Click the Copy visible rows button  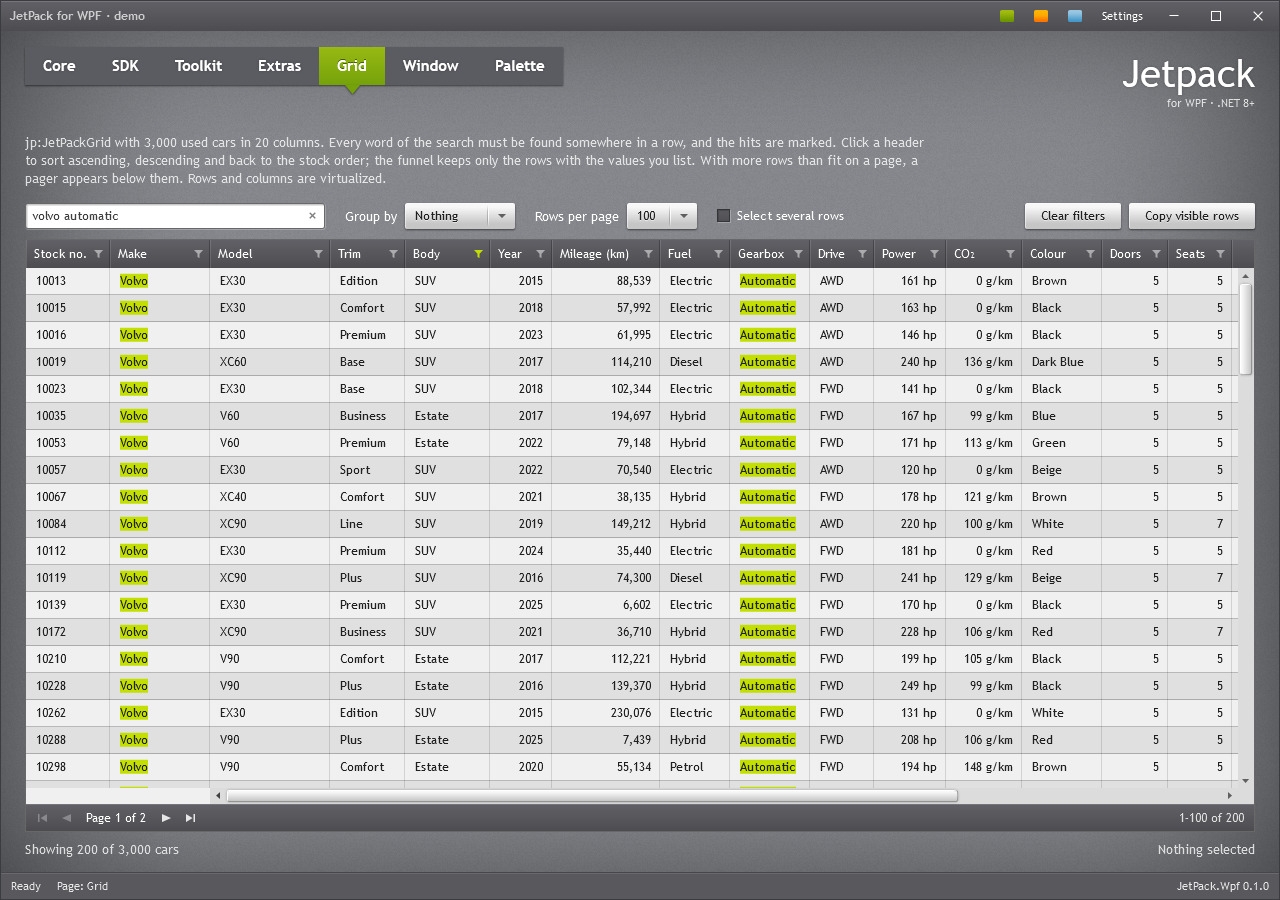1192,216
